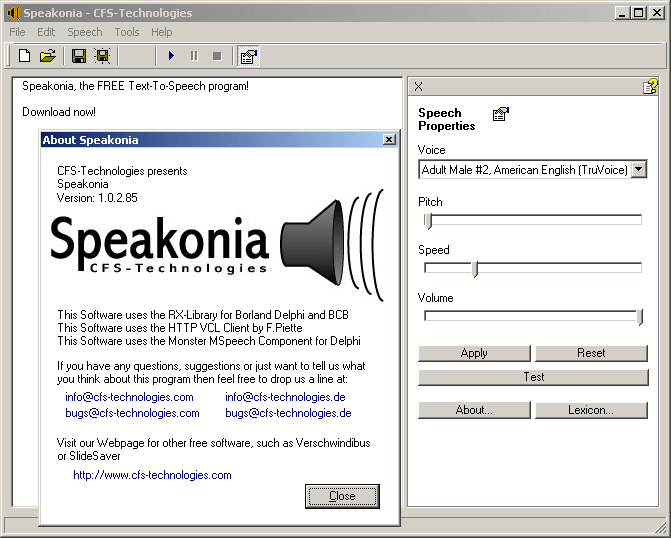Click the icon beside Speech Properties heading
The width and height of the screenshot is (671, 538).
click(501, 114)
